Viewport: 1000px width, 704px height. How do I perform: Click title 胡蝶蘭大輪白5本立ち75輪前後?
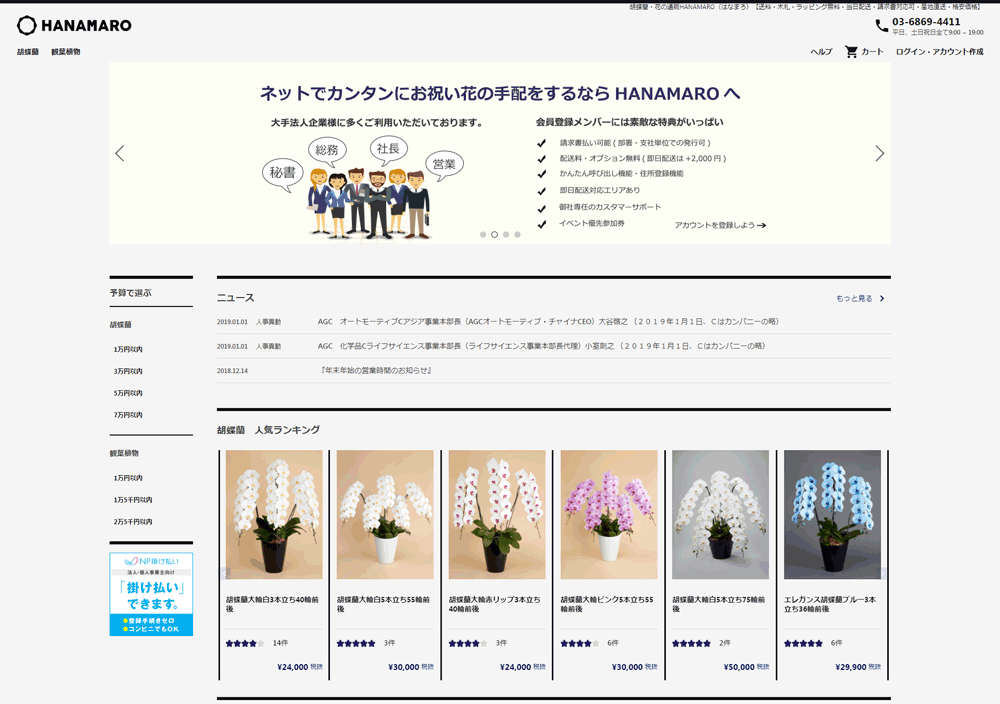(x=719, y=605)
